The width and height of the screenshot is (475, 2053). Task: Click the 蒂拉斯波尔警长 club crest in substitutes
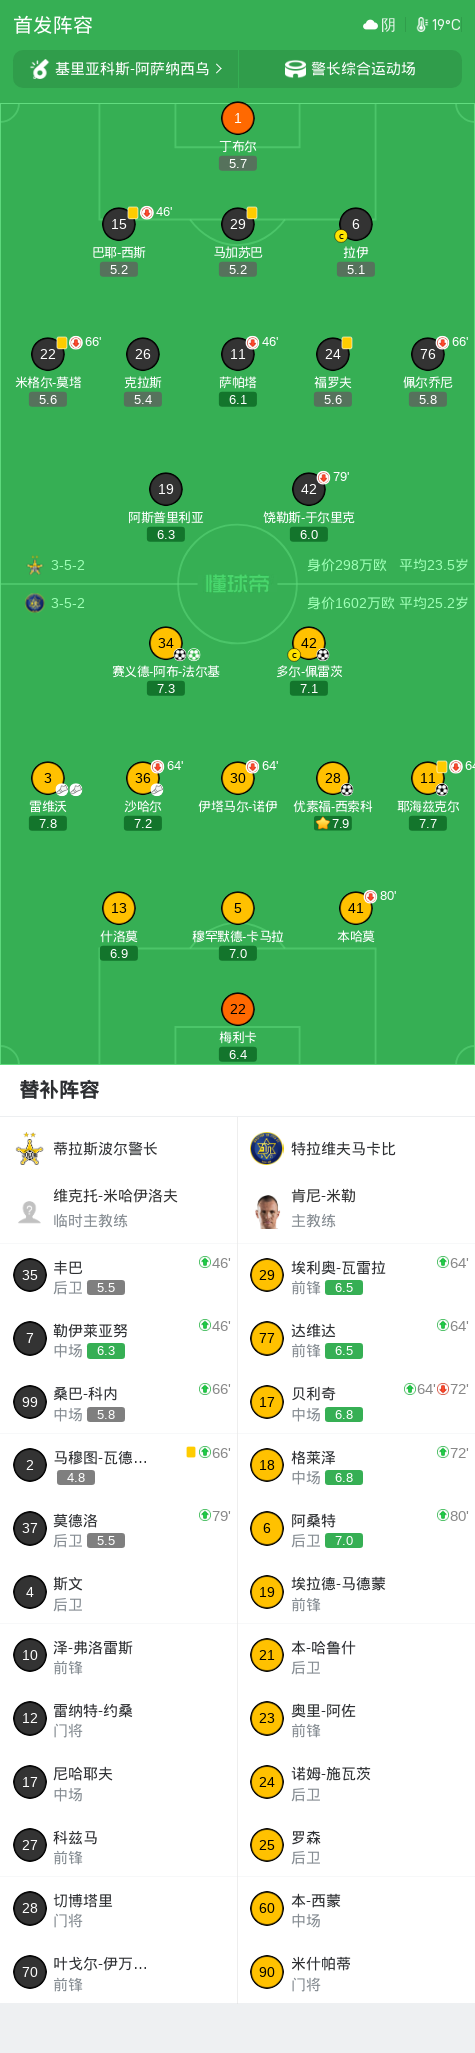30,1149
